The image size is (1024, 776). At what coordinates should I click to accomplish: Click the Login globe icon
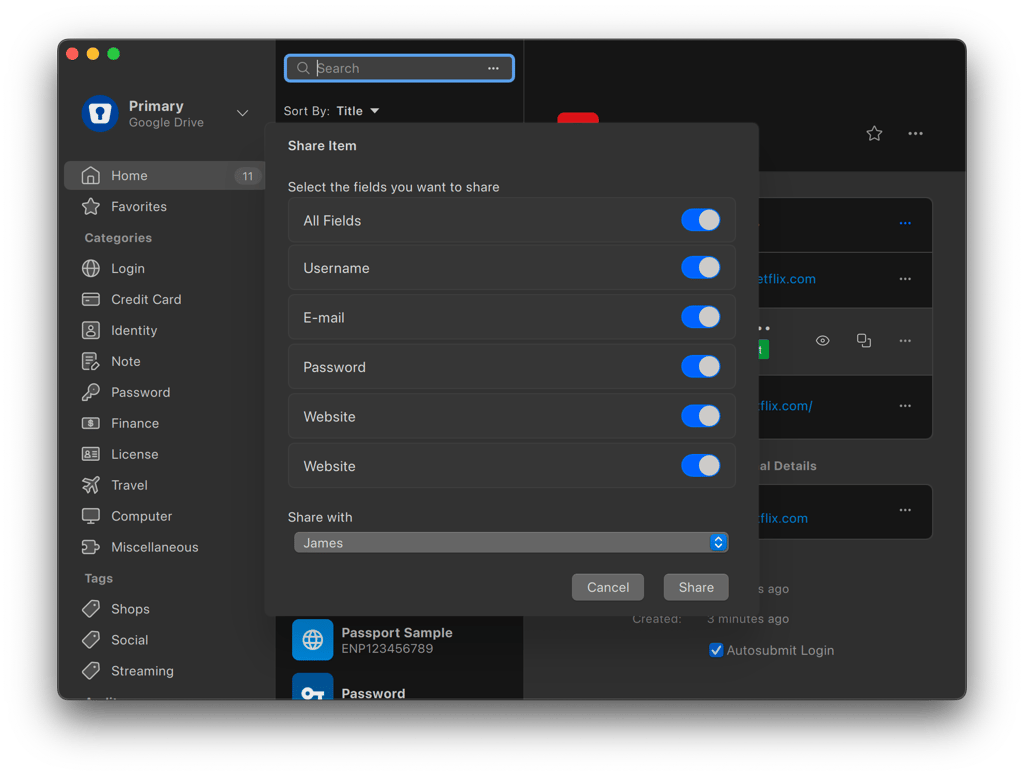91,268
